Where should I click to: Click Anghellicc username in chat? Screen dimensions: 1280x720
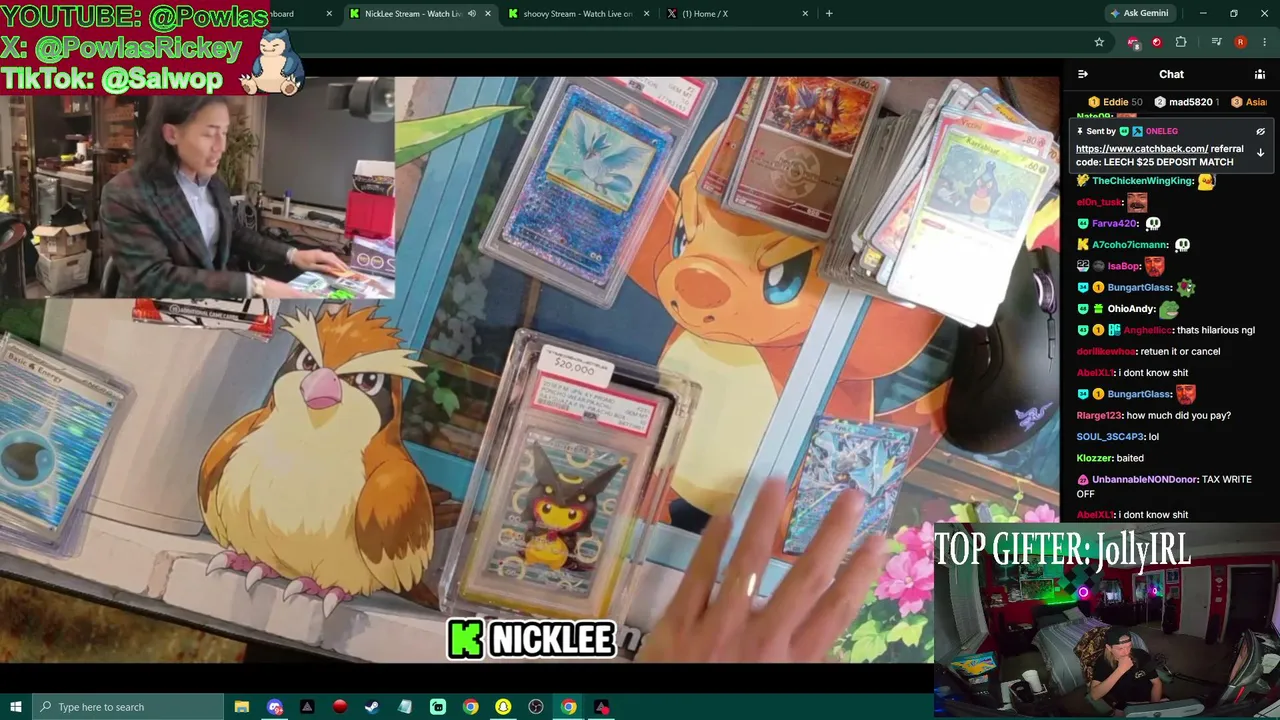tap(1147, 330)
